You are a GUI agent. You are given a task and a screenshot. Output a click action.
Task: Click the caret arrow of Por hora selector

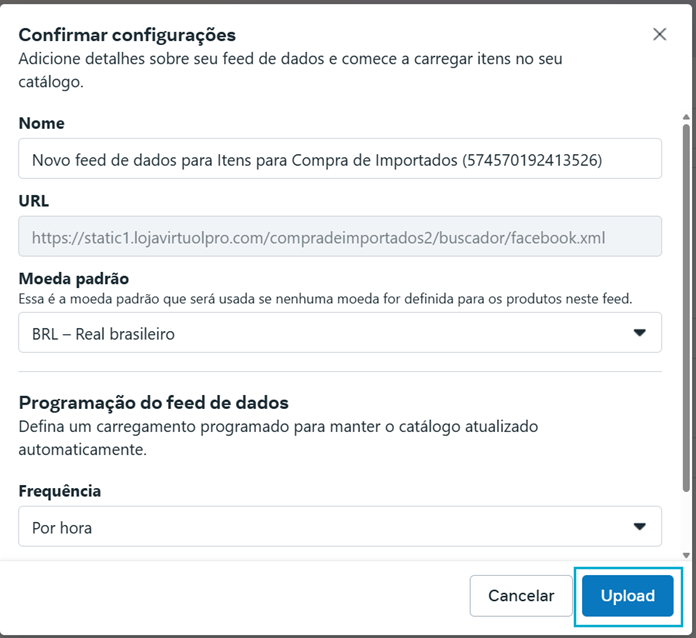point(639,527)
